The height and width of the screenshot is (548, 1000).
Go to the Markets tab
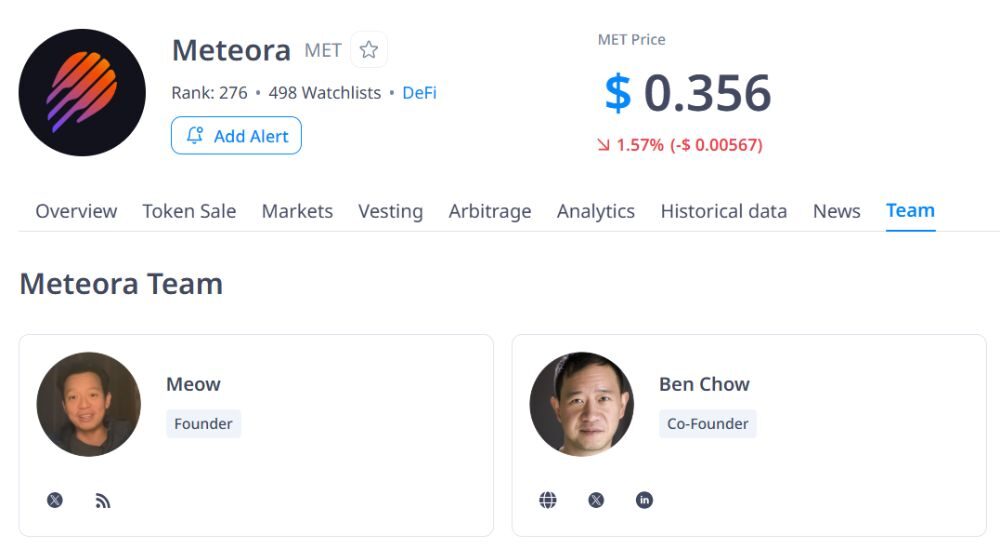coord(297,211)
